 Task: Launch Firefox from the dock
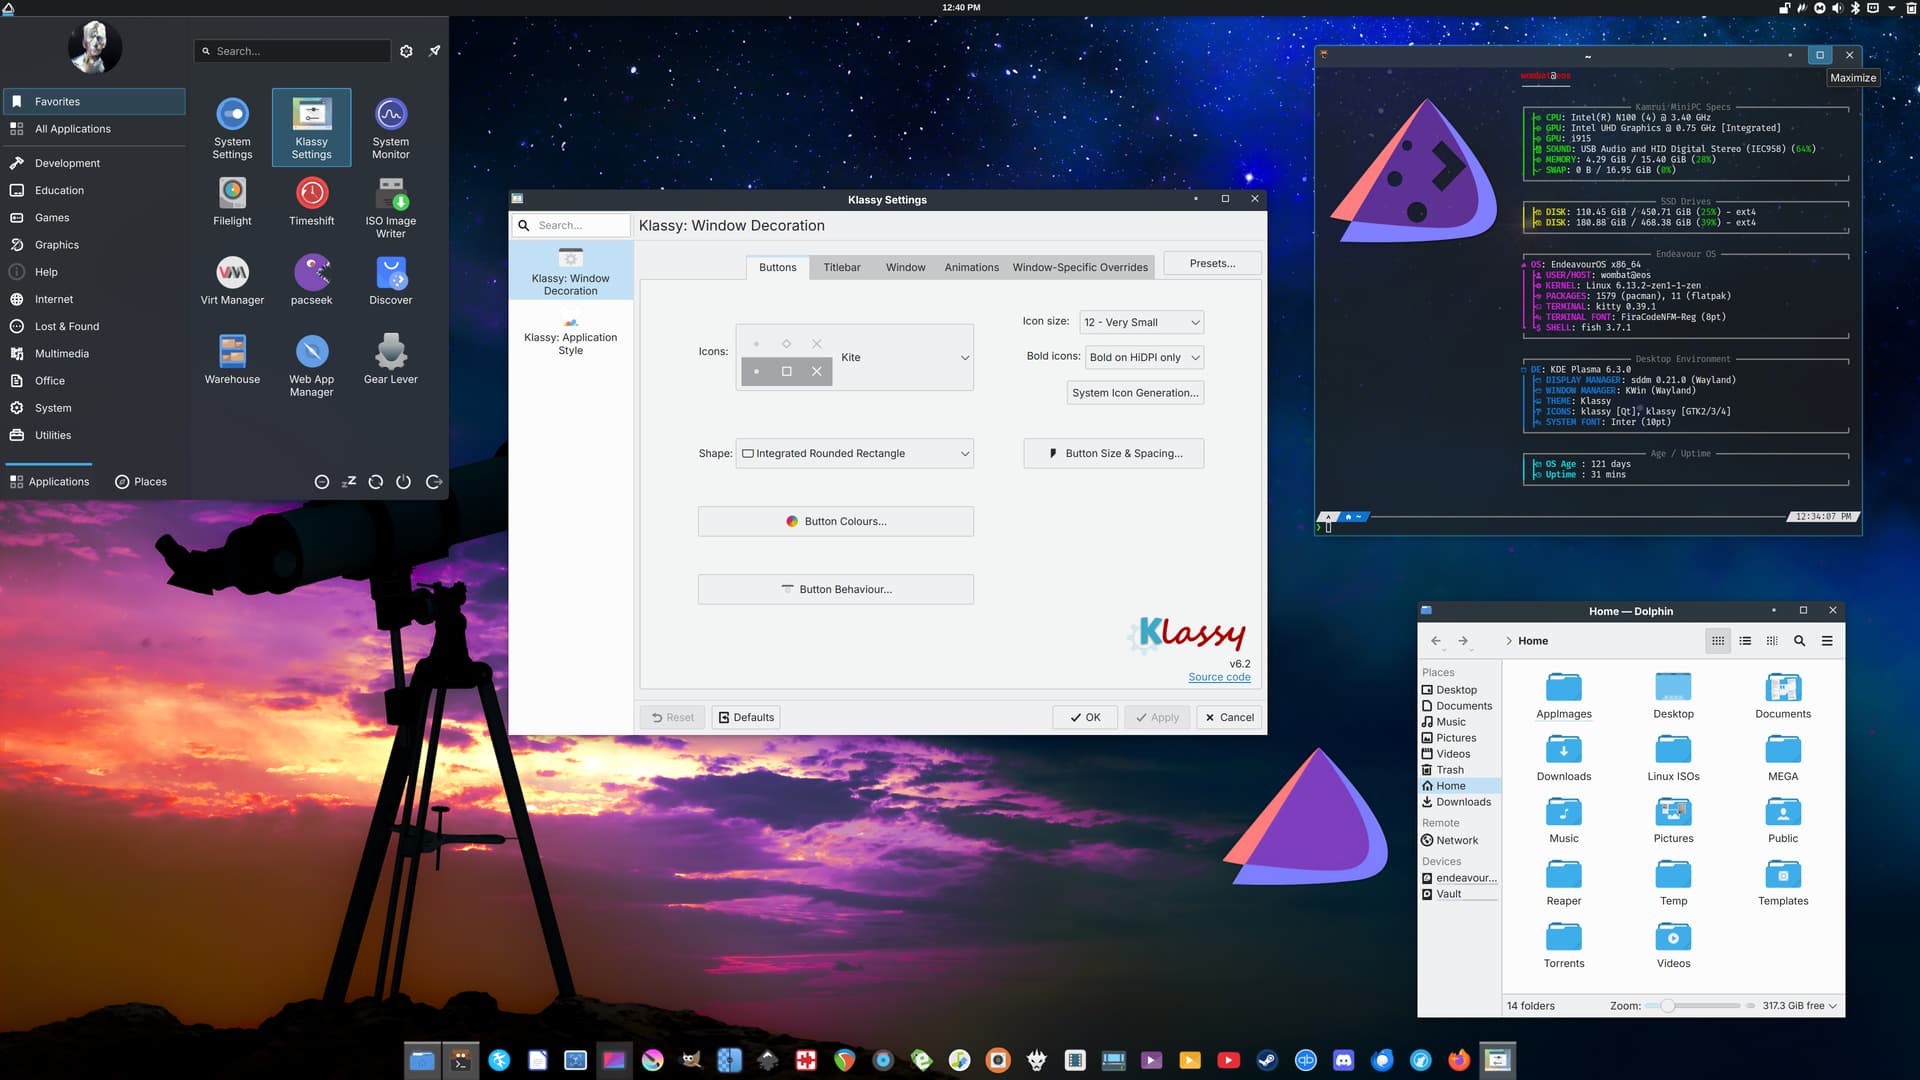[1459, 1060]
